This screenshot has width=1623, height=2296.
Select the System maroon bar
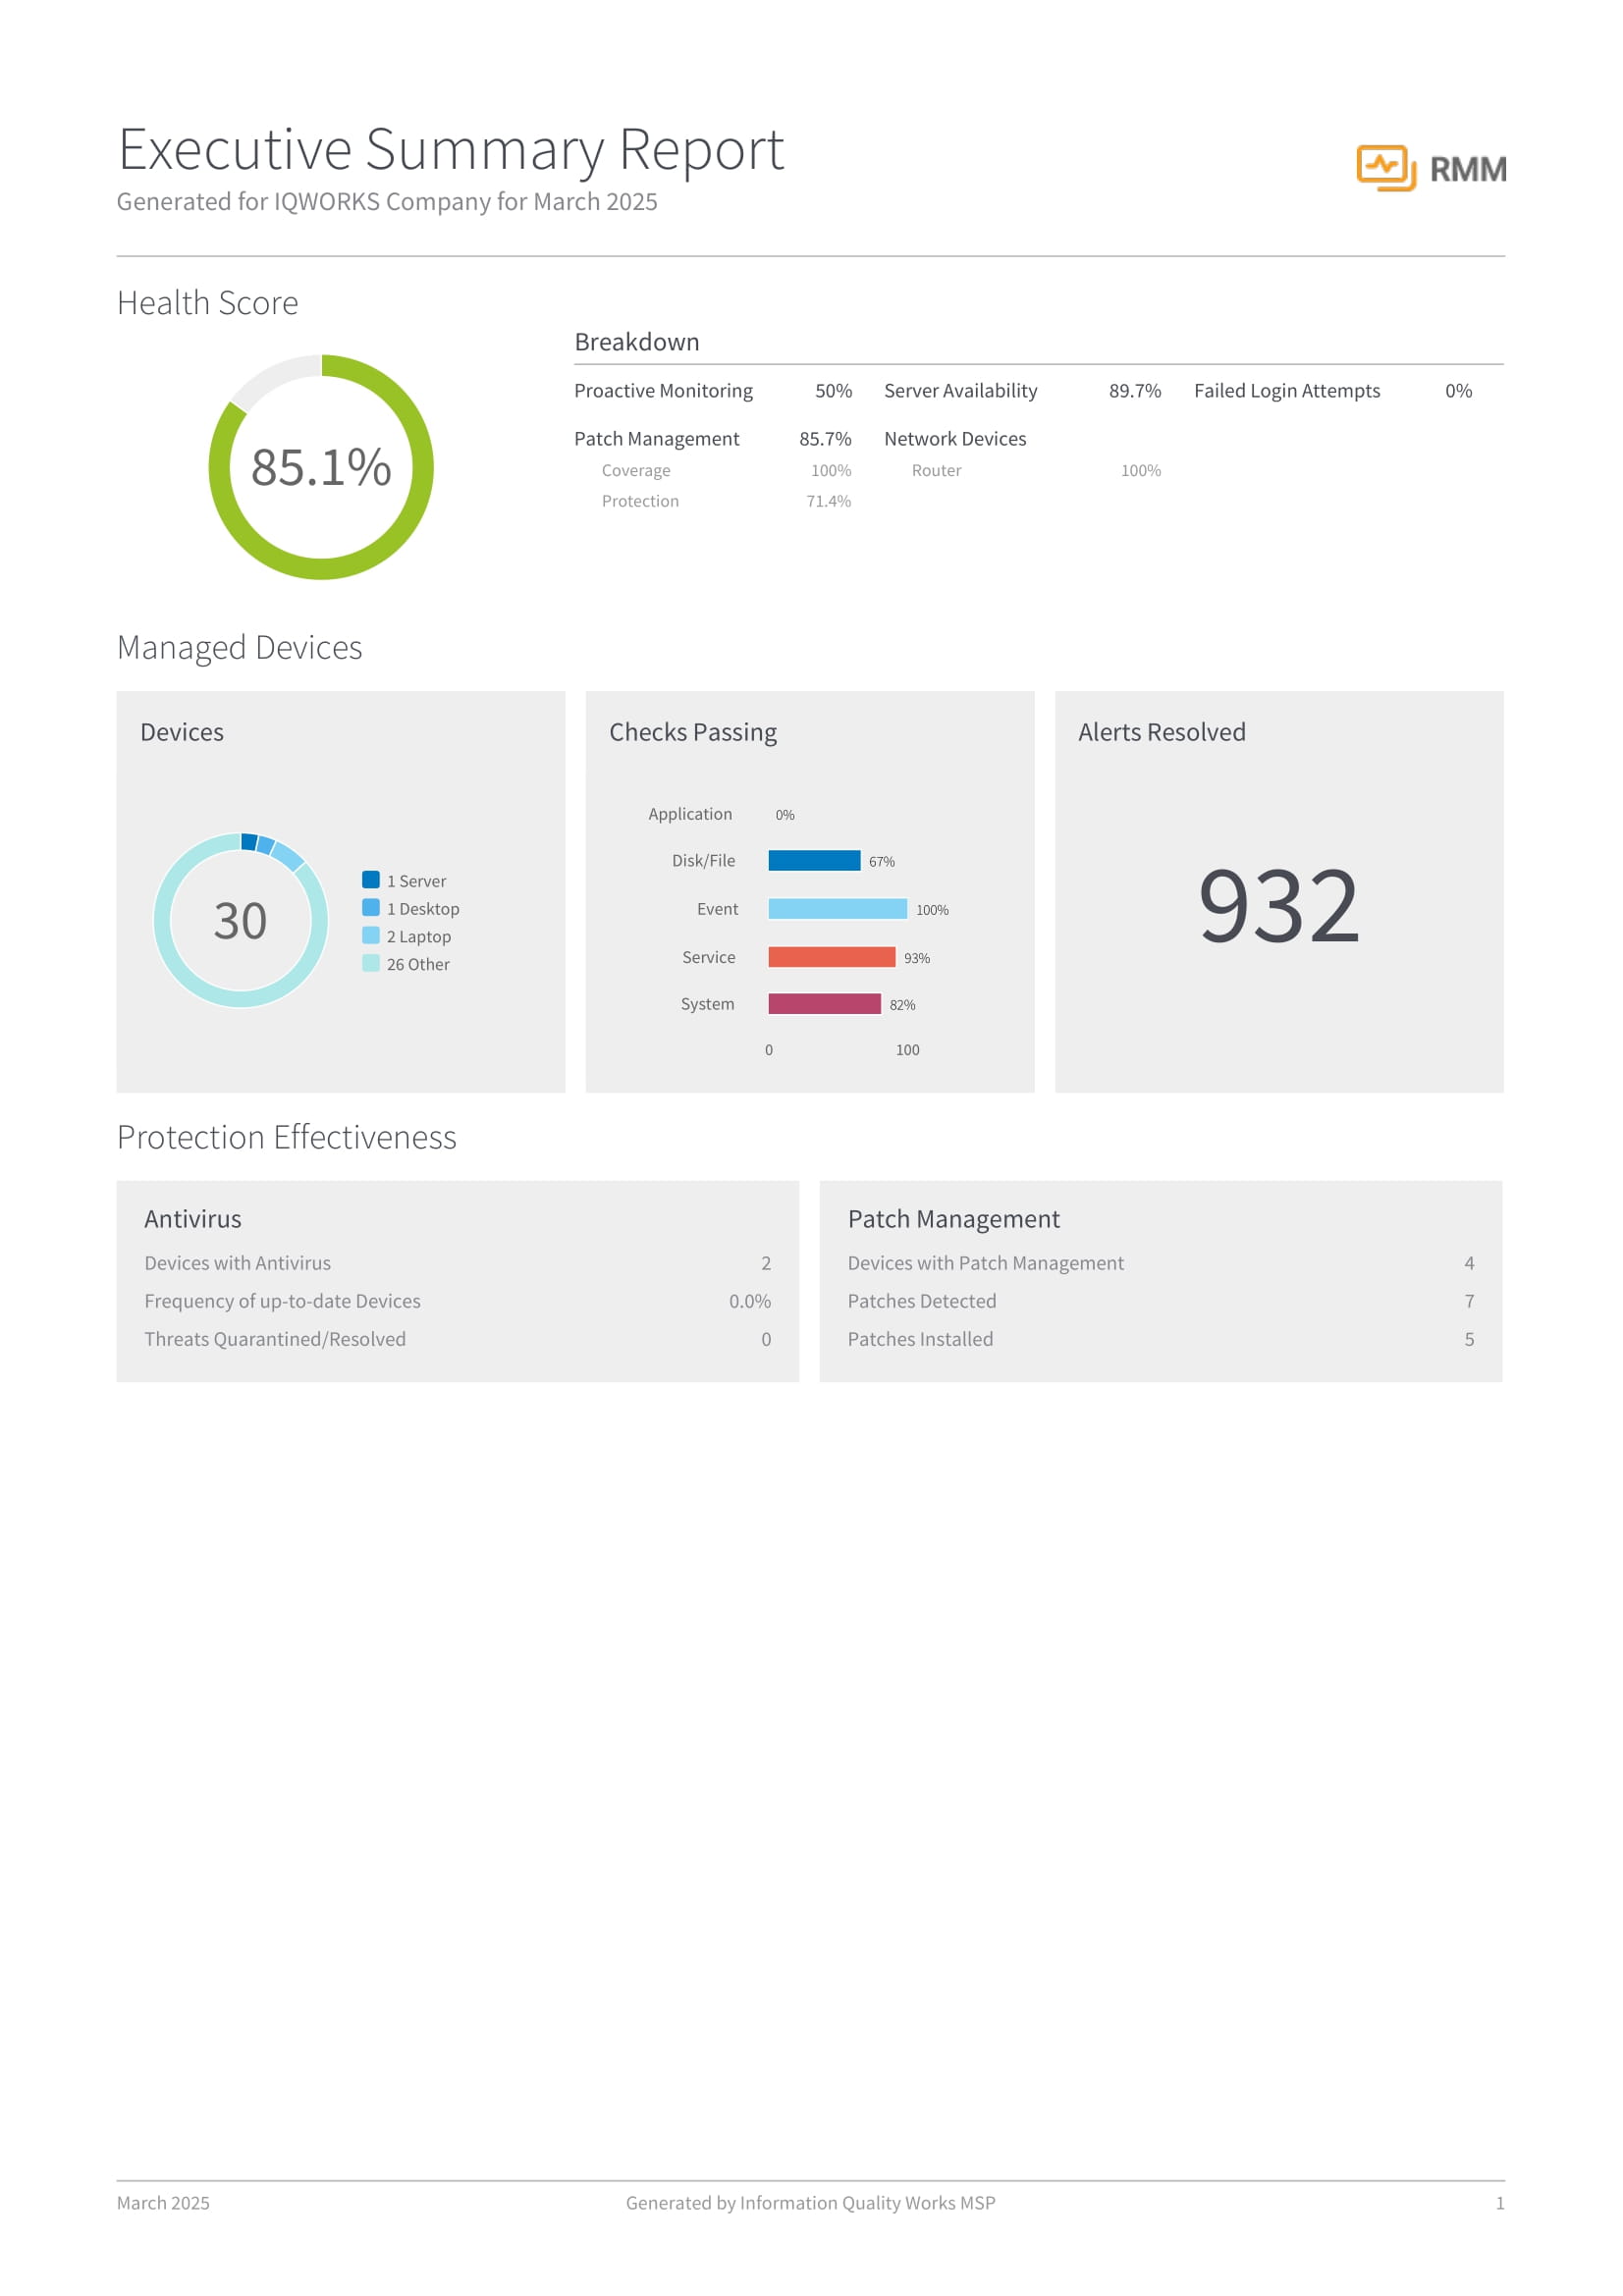click(x=824, y=1004)
